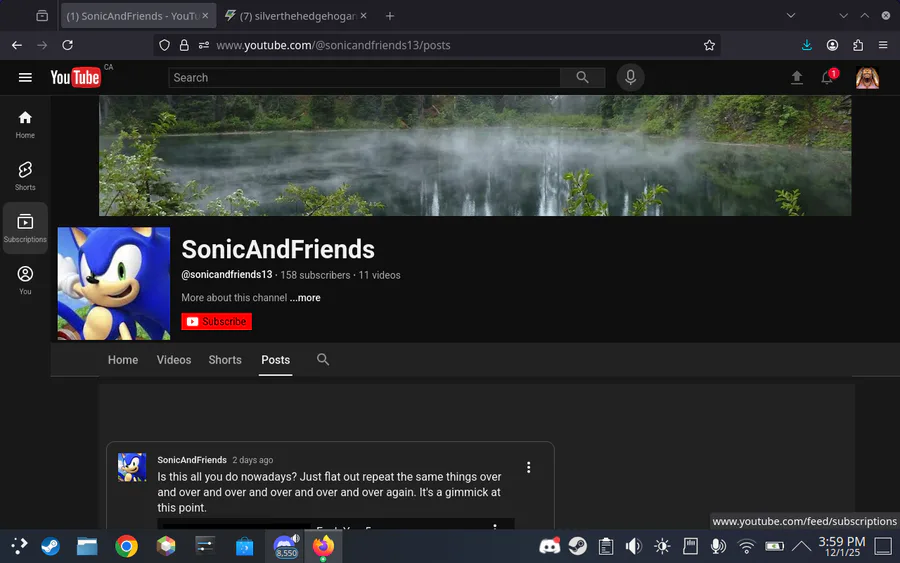Open Wi-Fi network settings in the tray
900x563 pixels.
[746, 546]
